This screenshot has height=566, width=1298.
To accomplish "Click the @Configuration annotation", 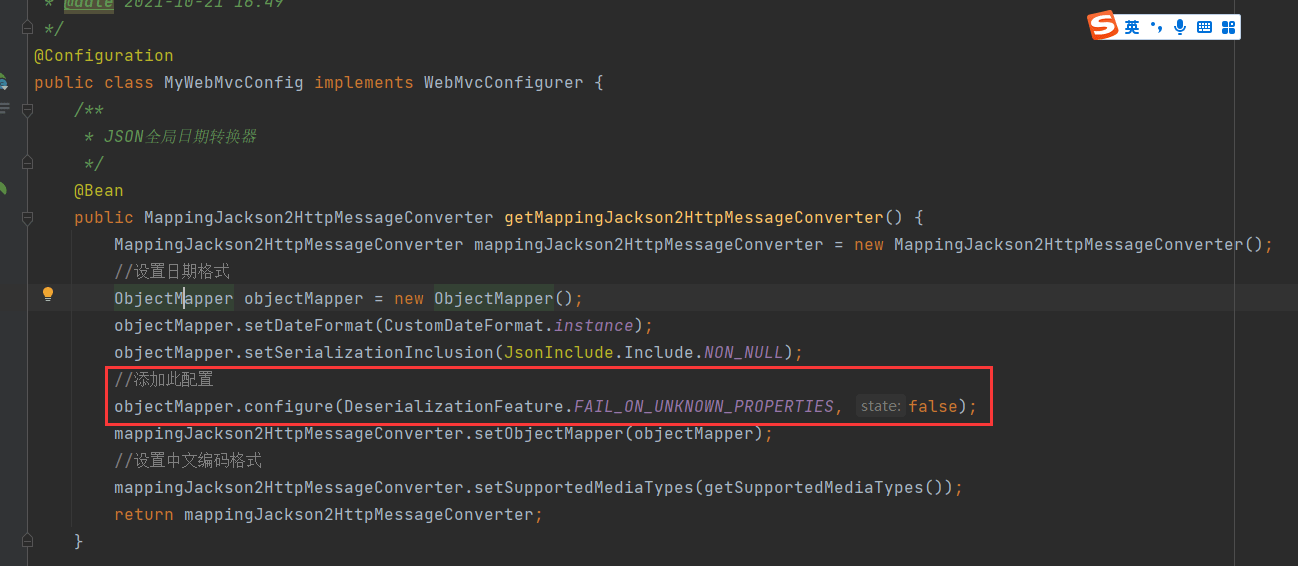I will tap(104, 56).
